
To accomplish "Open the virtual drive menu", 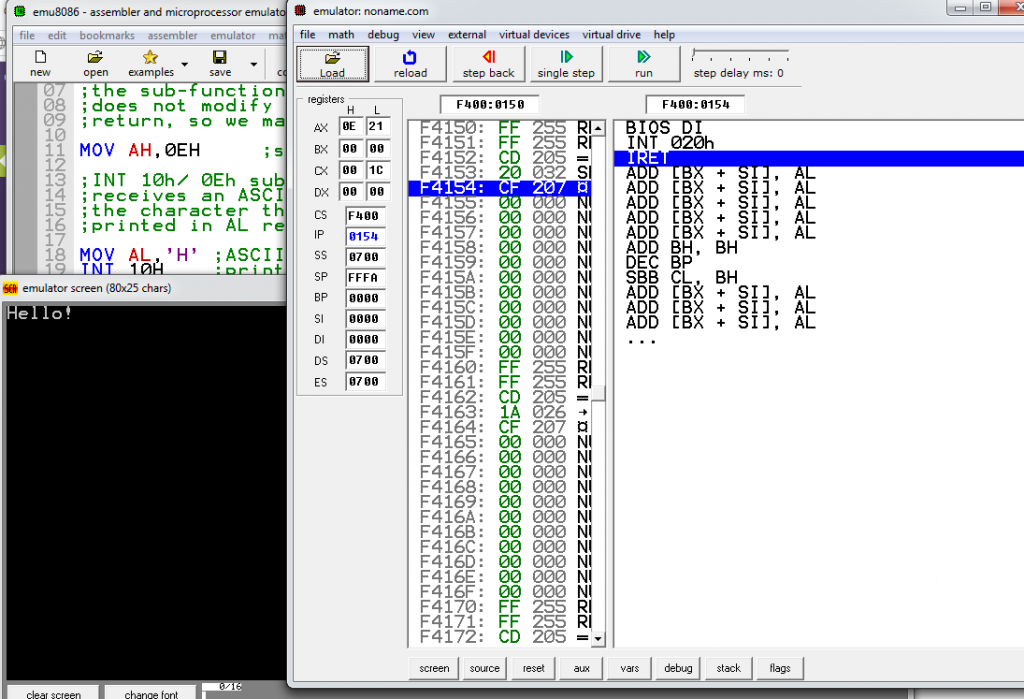I will (611, 35).
